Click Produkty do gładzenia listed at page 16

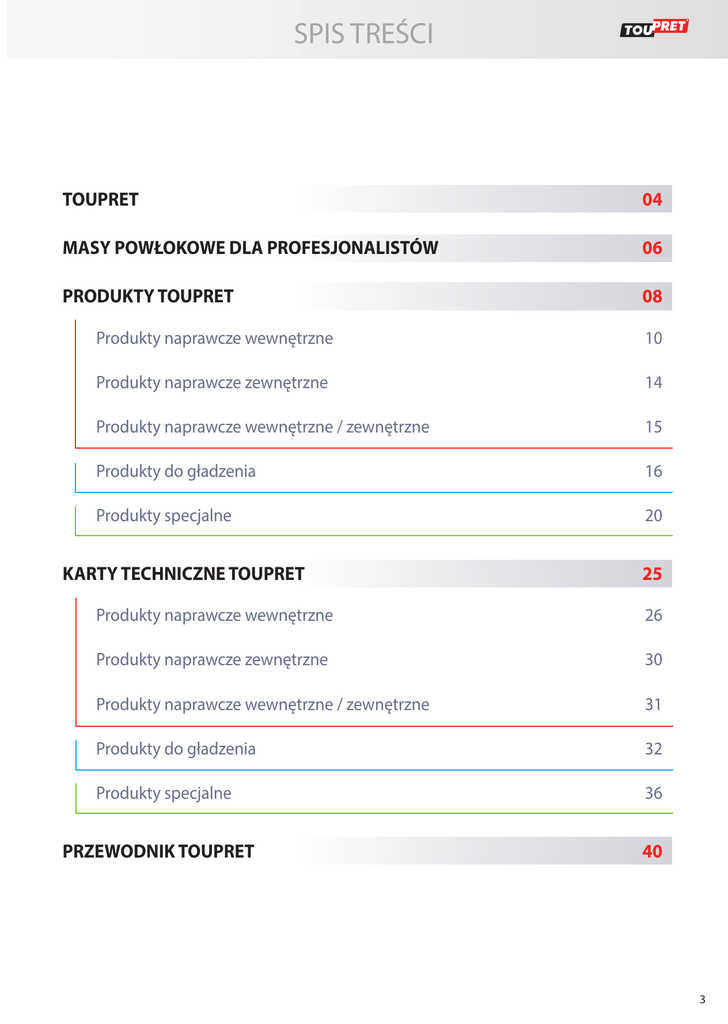pos(175,471)
